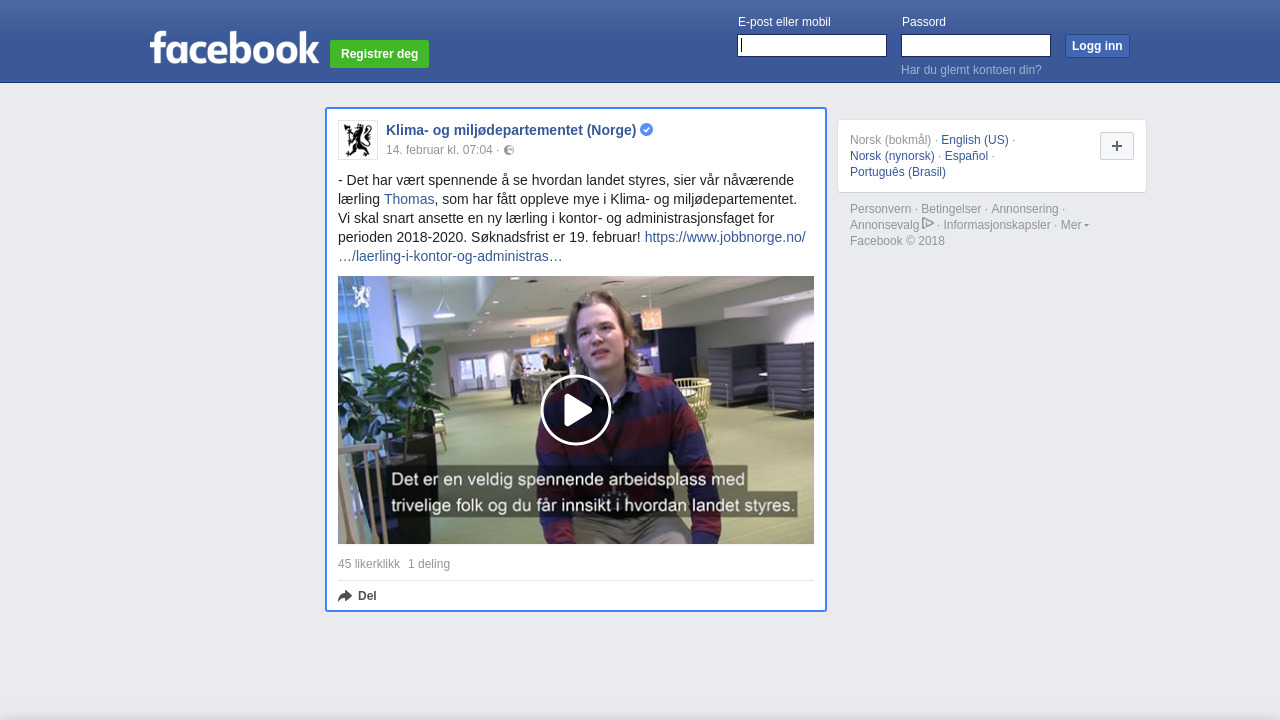Open the Annonsering footer link
The width and height of the screenshot is (1280, 720).
1025,209
